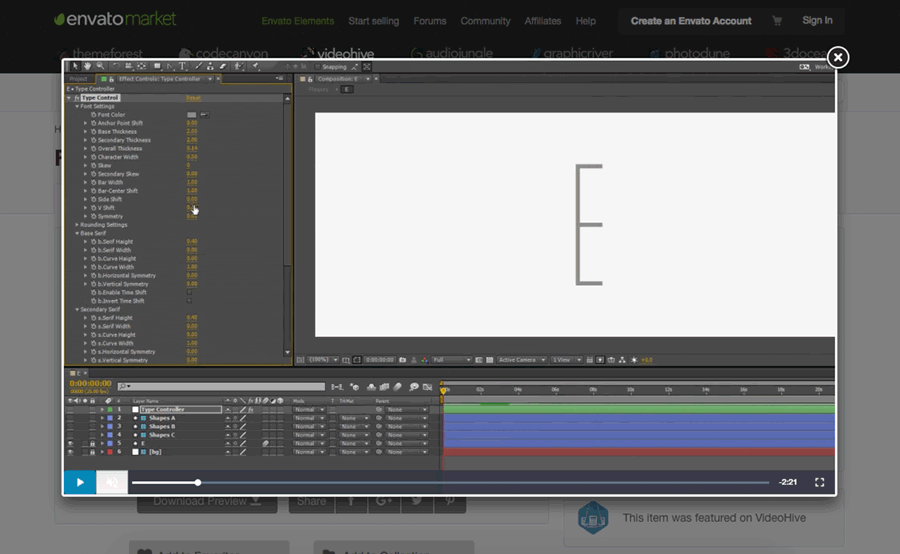Open the Full resolution dropdown
Screen dimensions: 900x554
[451, 360]
